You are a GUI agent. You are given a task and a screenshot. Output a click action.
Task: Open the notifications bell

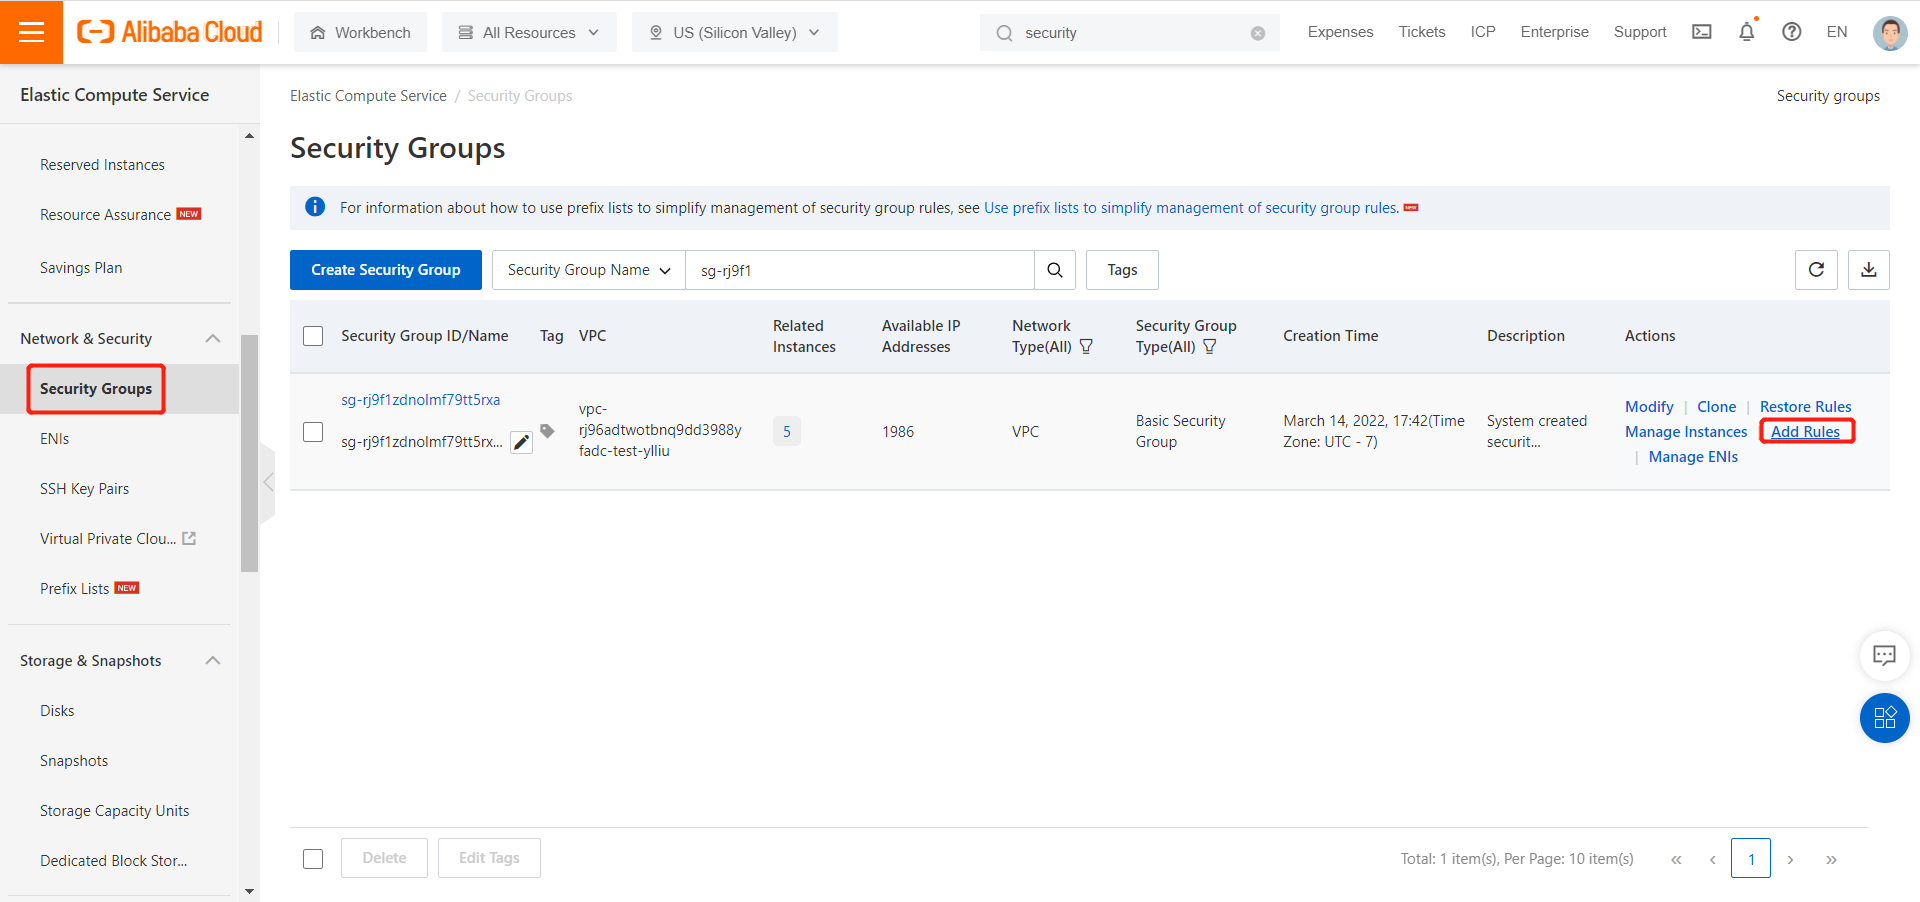tap(1746, 31)
